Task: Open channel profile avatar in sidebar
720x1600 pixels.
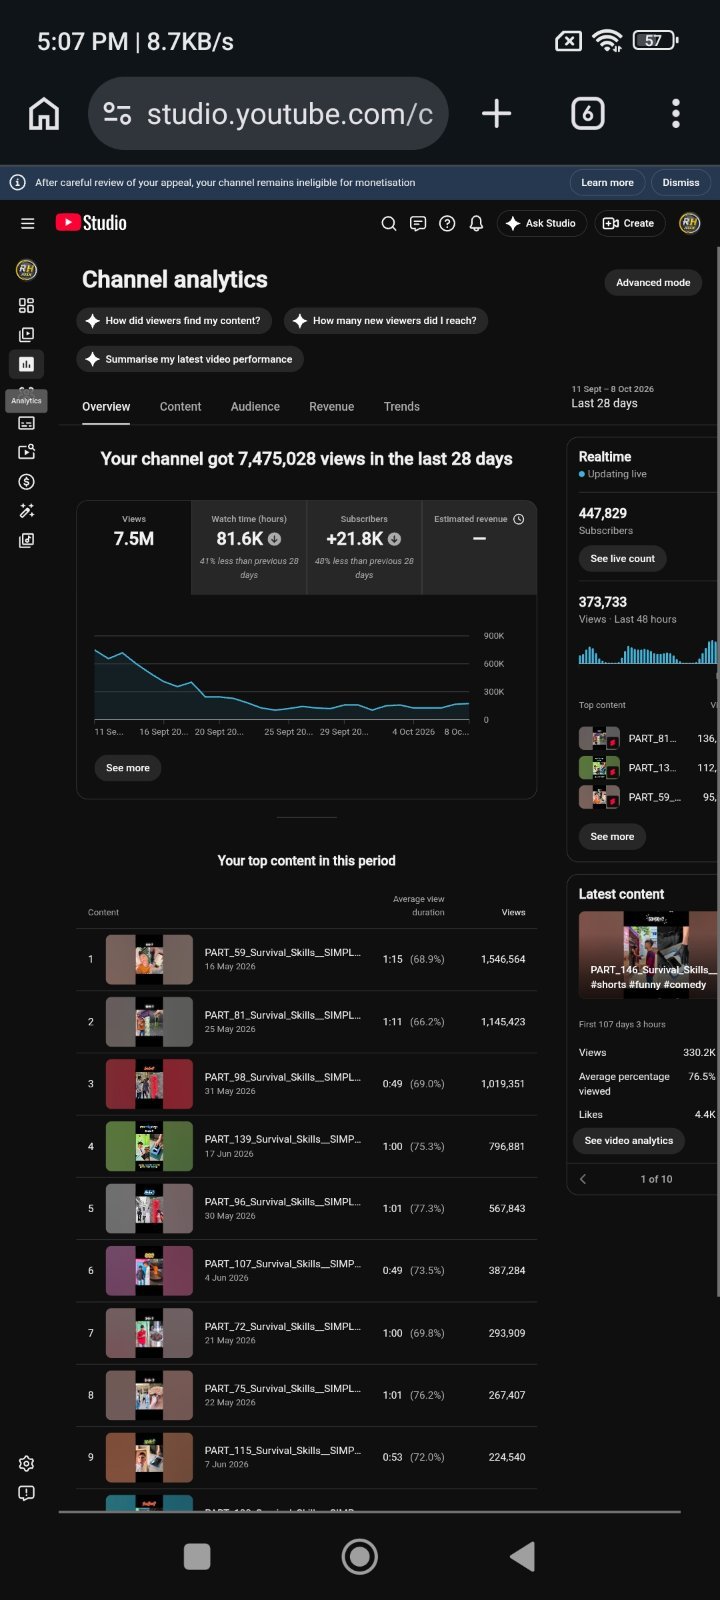Action: (27, 270)
